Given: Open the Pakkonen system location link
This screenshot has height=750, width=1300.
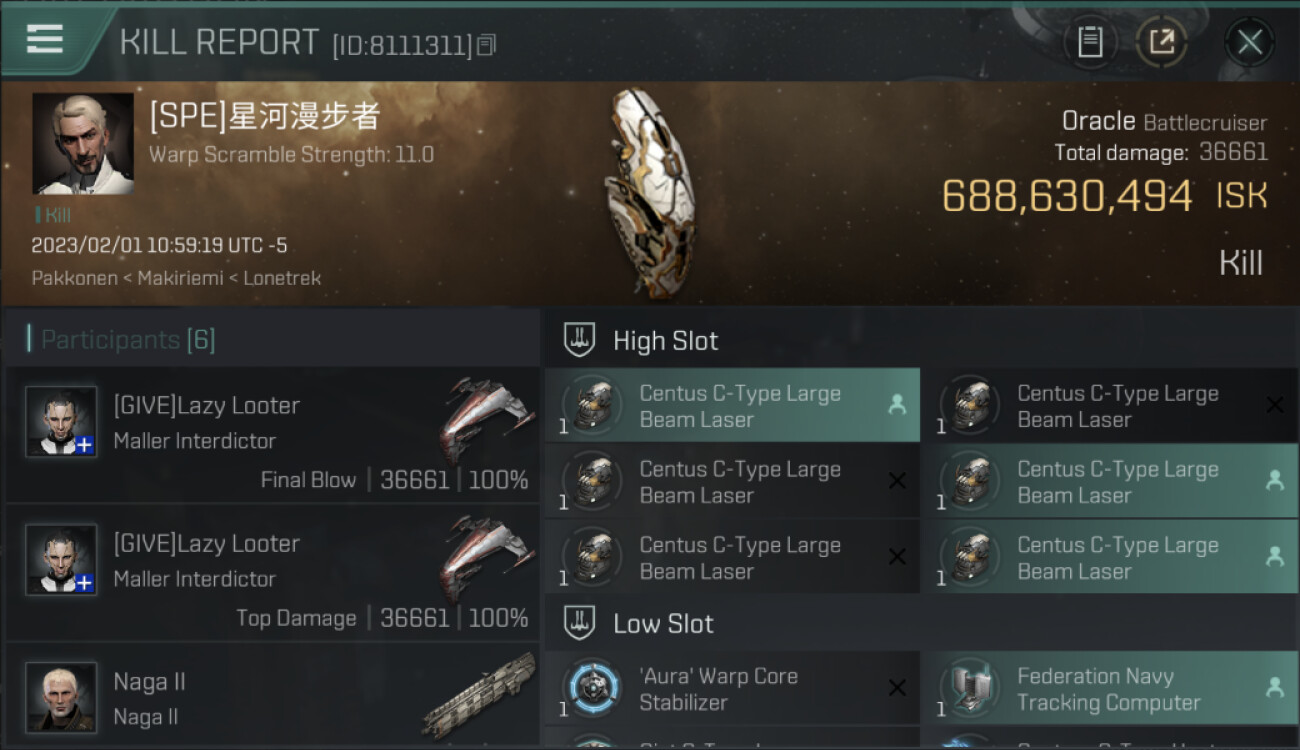Looking at the screenshot, I should 74,278.
